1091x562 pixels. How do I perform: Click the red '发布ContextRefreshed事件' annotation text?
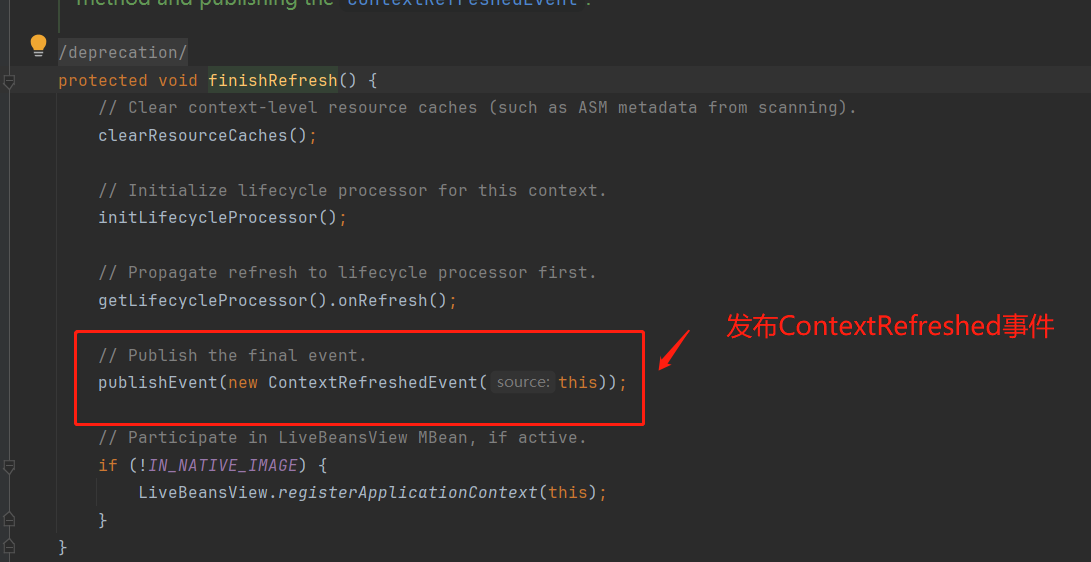click(x=889, y=326)
